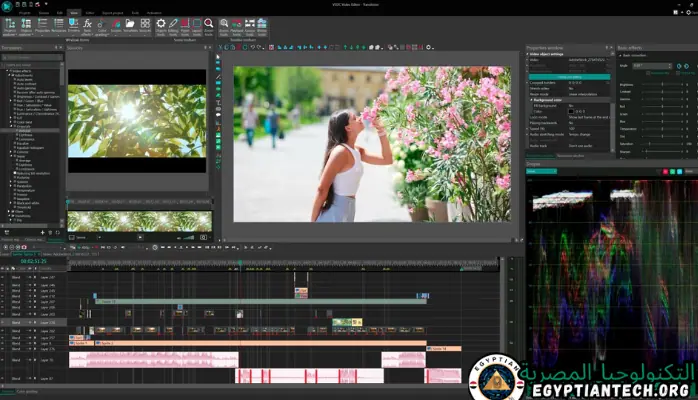Toggle the Layout tools ribbon icon
The image size is (698, 400).
[x=197, y=27]
